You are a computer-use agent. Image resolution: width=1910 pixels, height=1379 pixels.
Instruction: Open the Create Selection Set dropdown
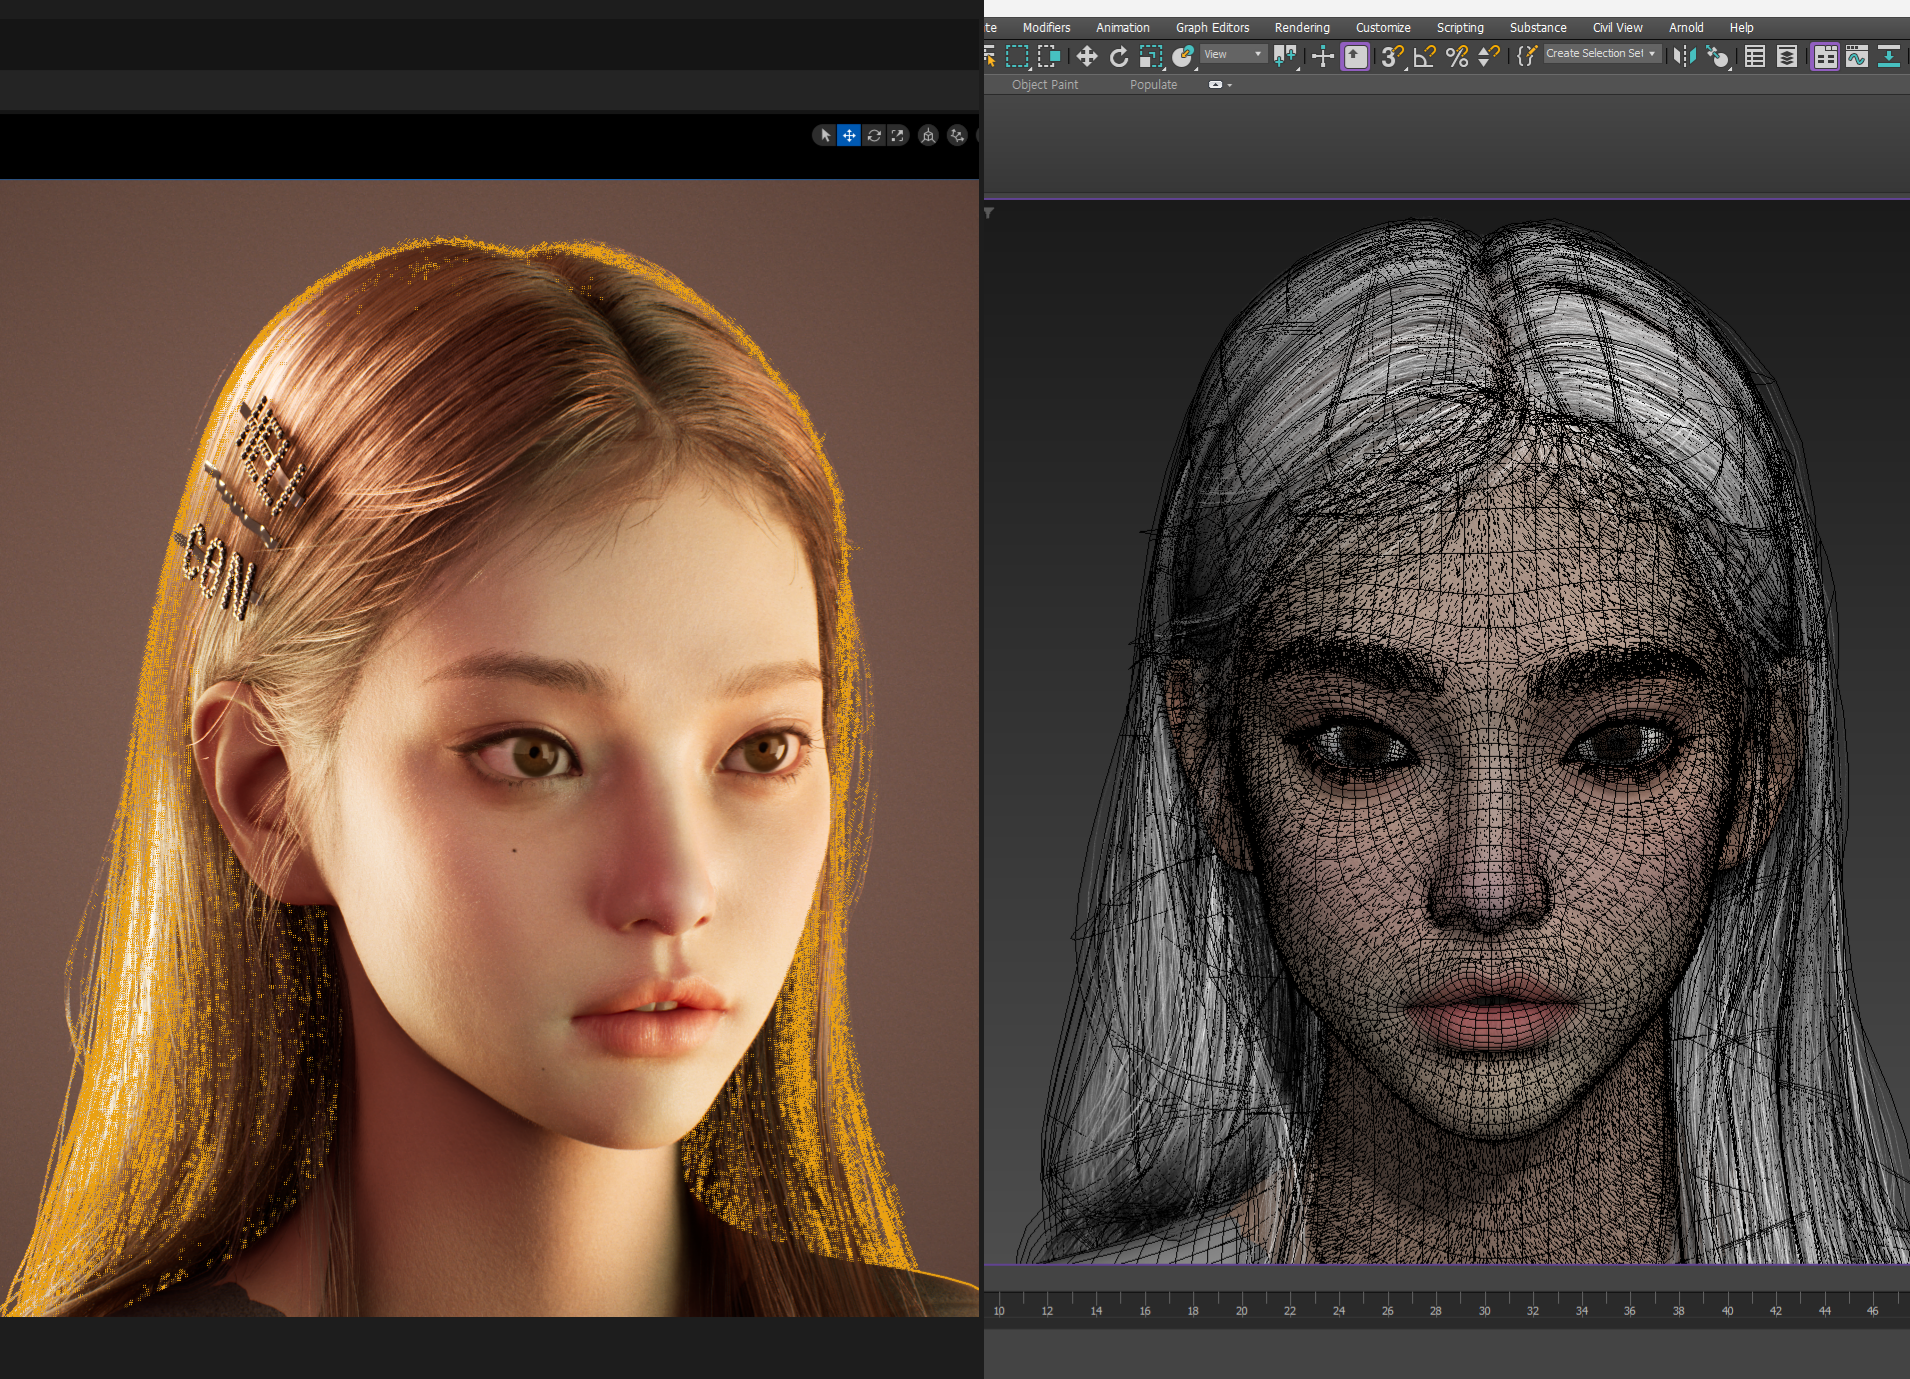coord(1602,54)
